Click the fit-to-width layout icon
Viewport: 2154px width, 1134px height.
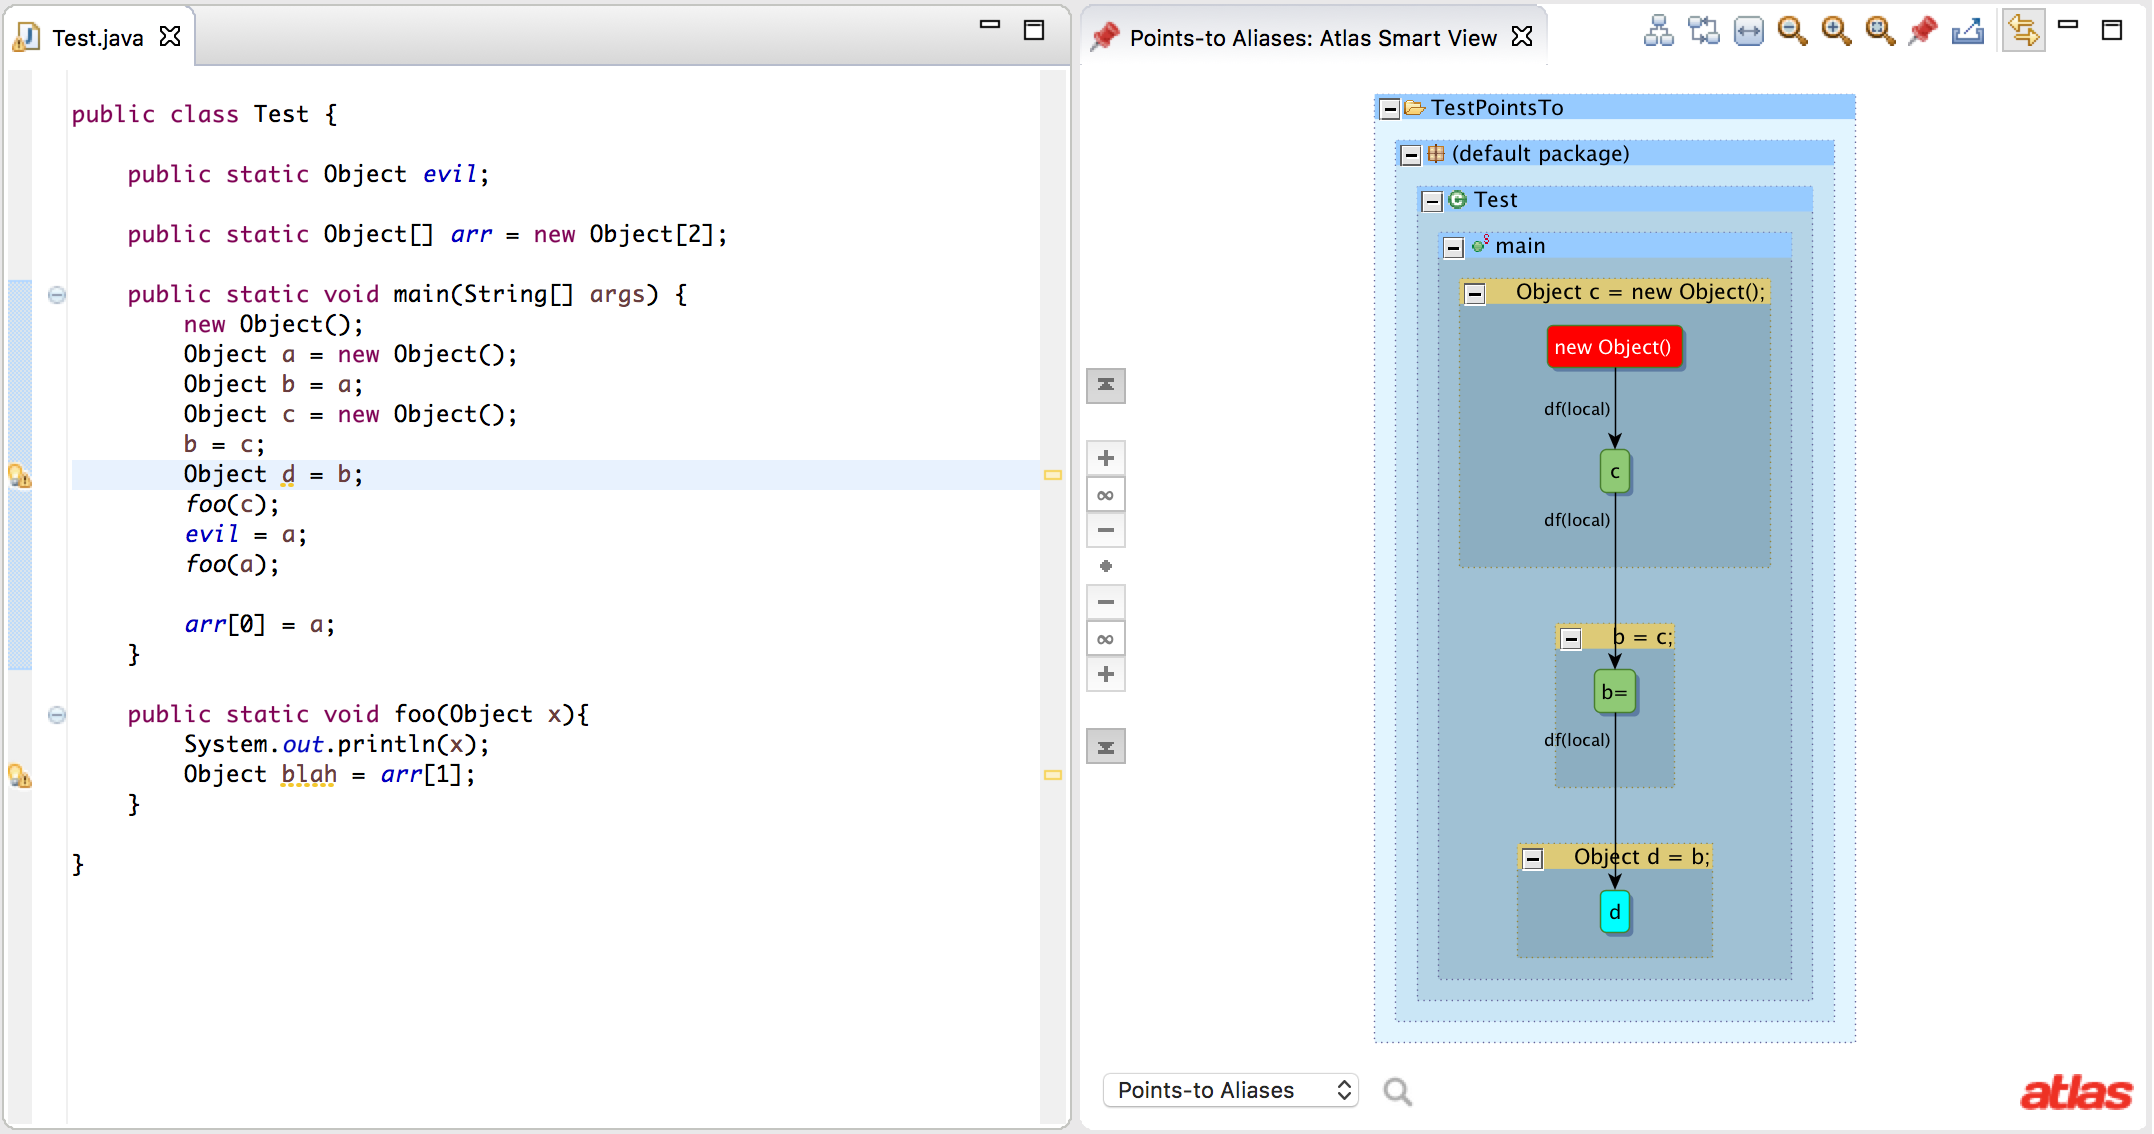(1748, 31)
